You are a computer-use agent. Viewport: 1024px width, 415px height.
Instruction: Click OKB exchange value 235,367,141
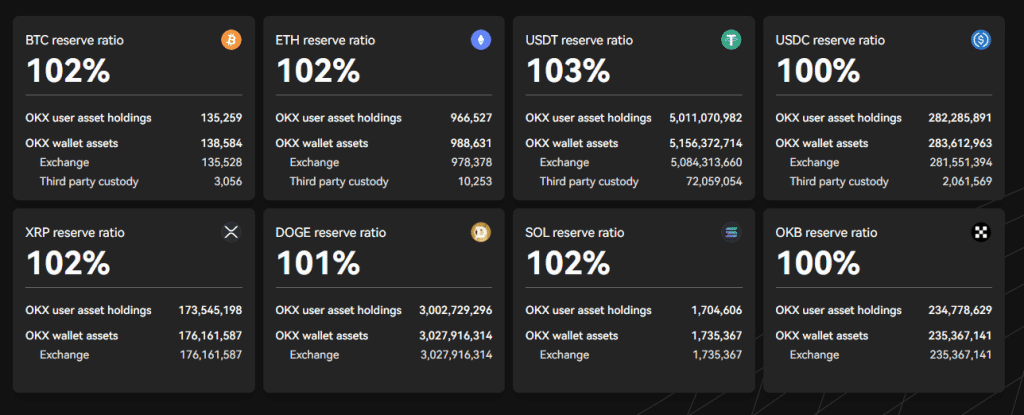(x=961, y=355)
